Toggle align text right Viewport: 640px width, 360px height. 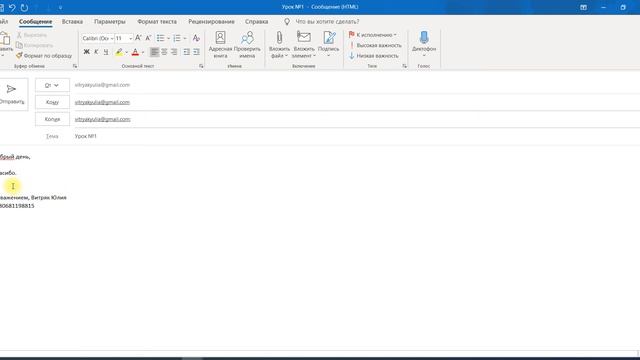click(x=174, y=52)
